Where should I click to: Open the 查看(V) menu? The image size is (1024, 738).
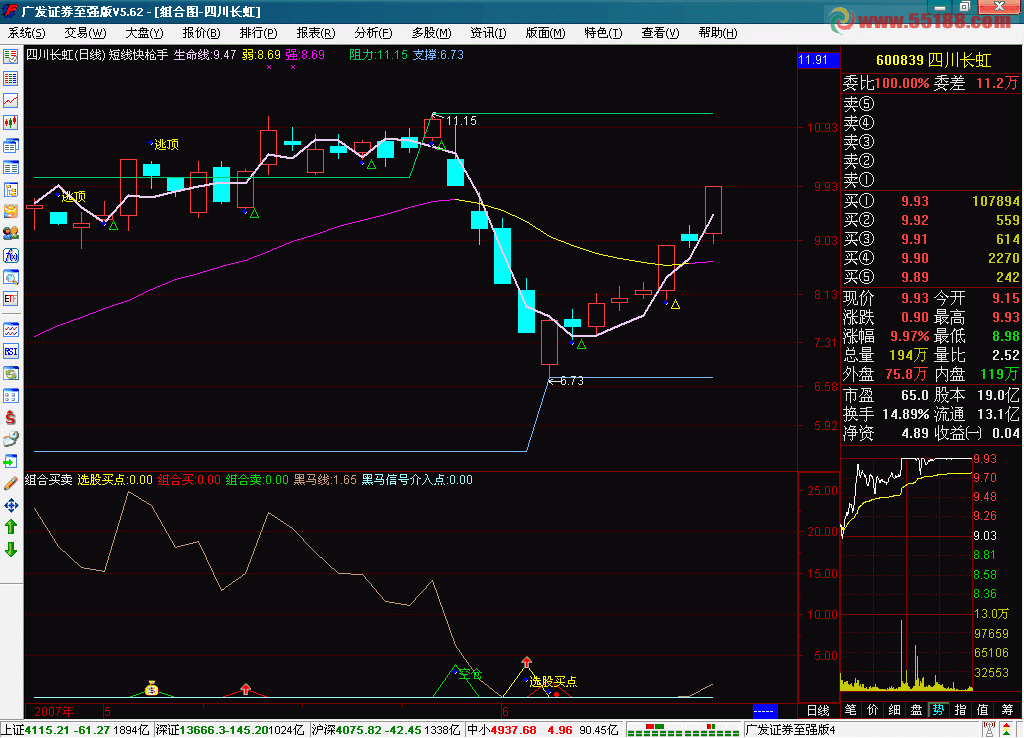pos(660,33)
